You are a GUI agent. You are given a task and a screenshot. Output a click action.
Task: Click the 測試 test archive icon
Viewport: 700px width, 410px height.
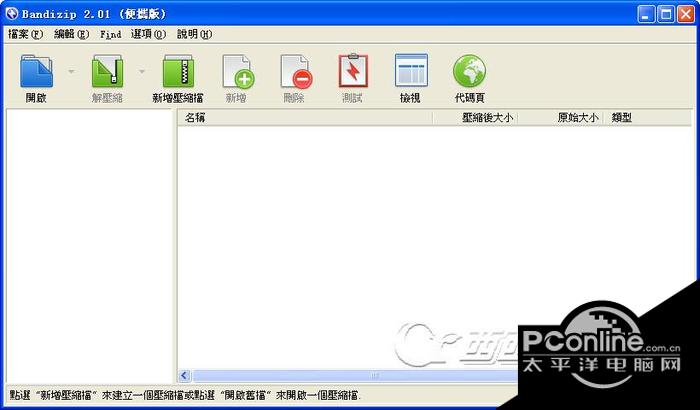click(353, 70)
